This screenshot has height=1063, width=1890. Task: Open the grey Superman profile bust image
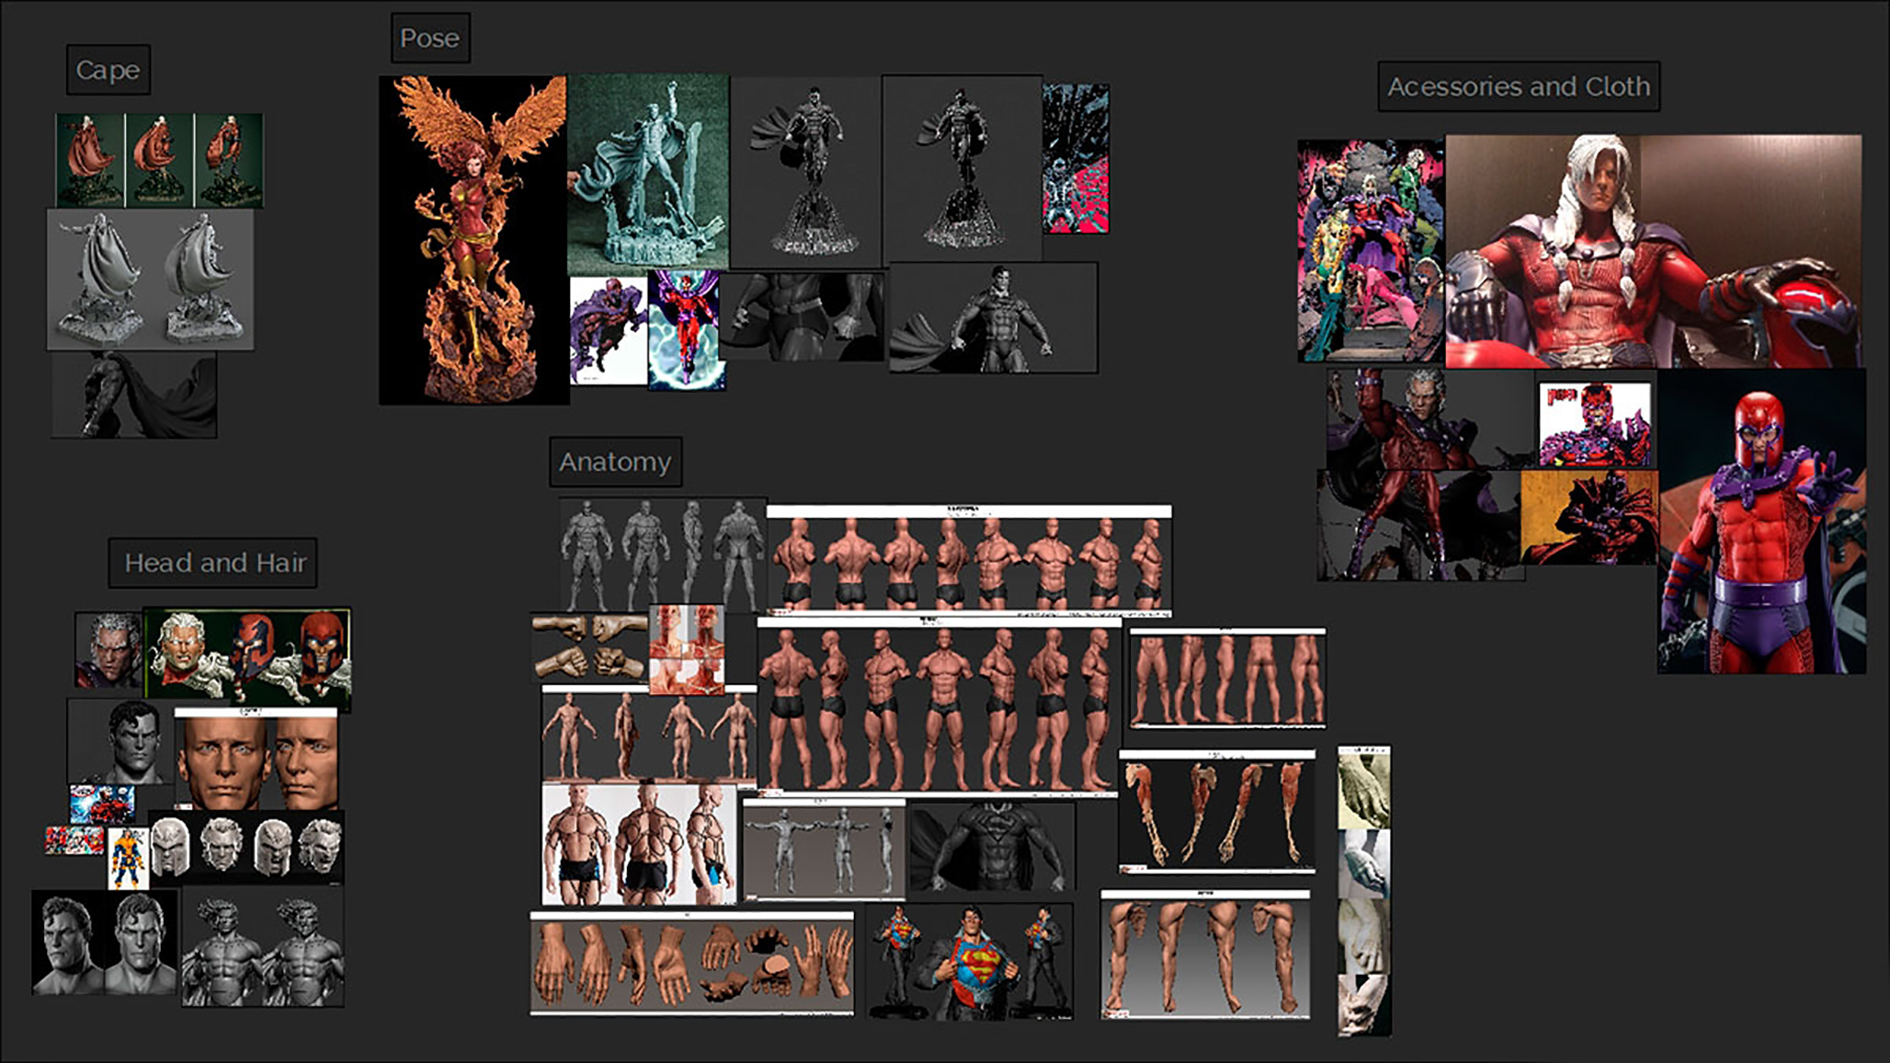(120, 741)
